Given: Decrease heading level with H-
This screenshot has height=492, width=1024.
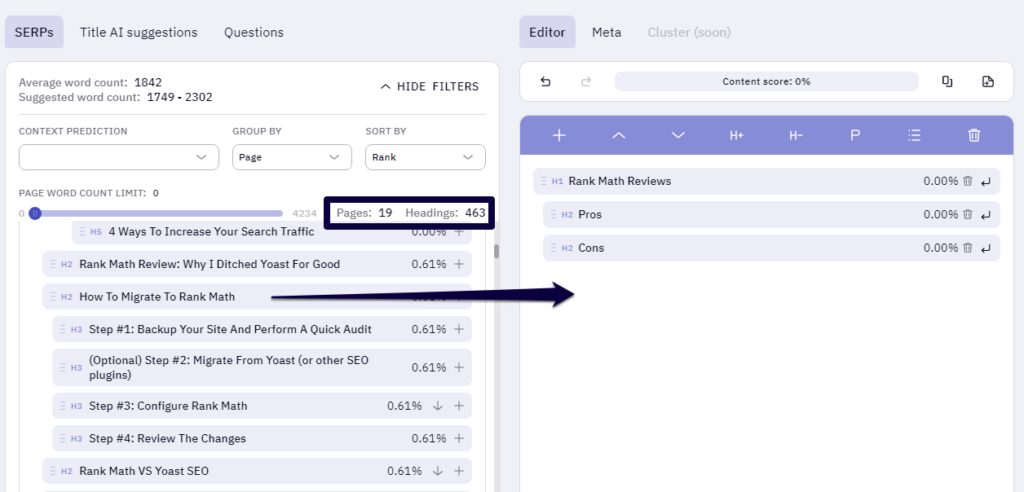Looking at the screenshot, I should [795, 135].
